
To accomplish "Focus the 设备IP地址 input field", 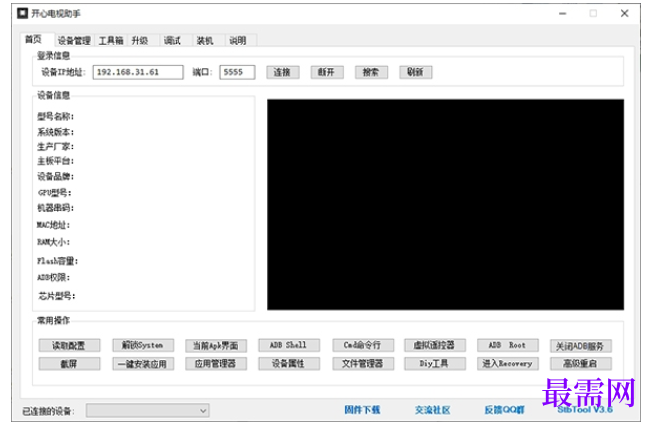I will [x=138, y=72].
